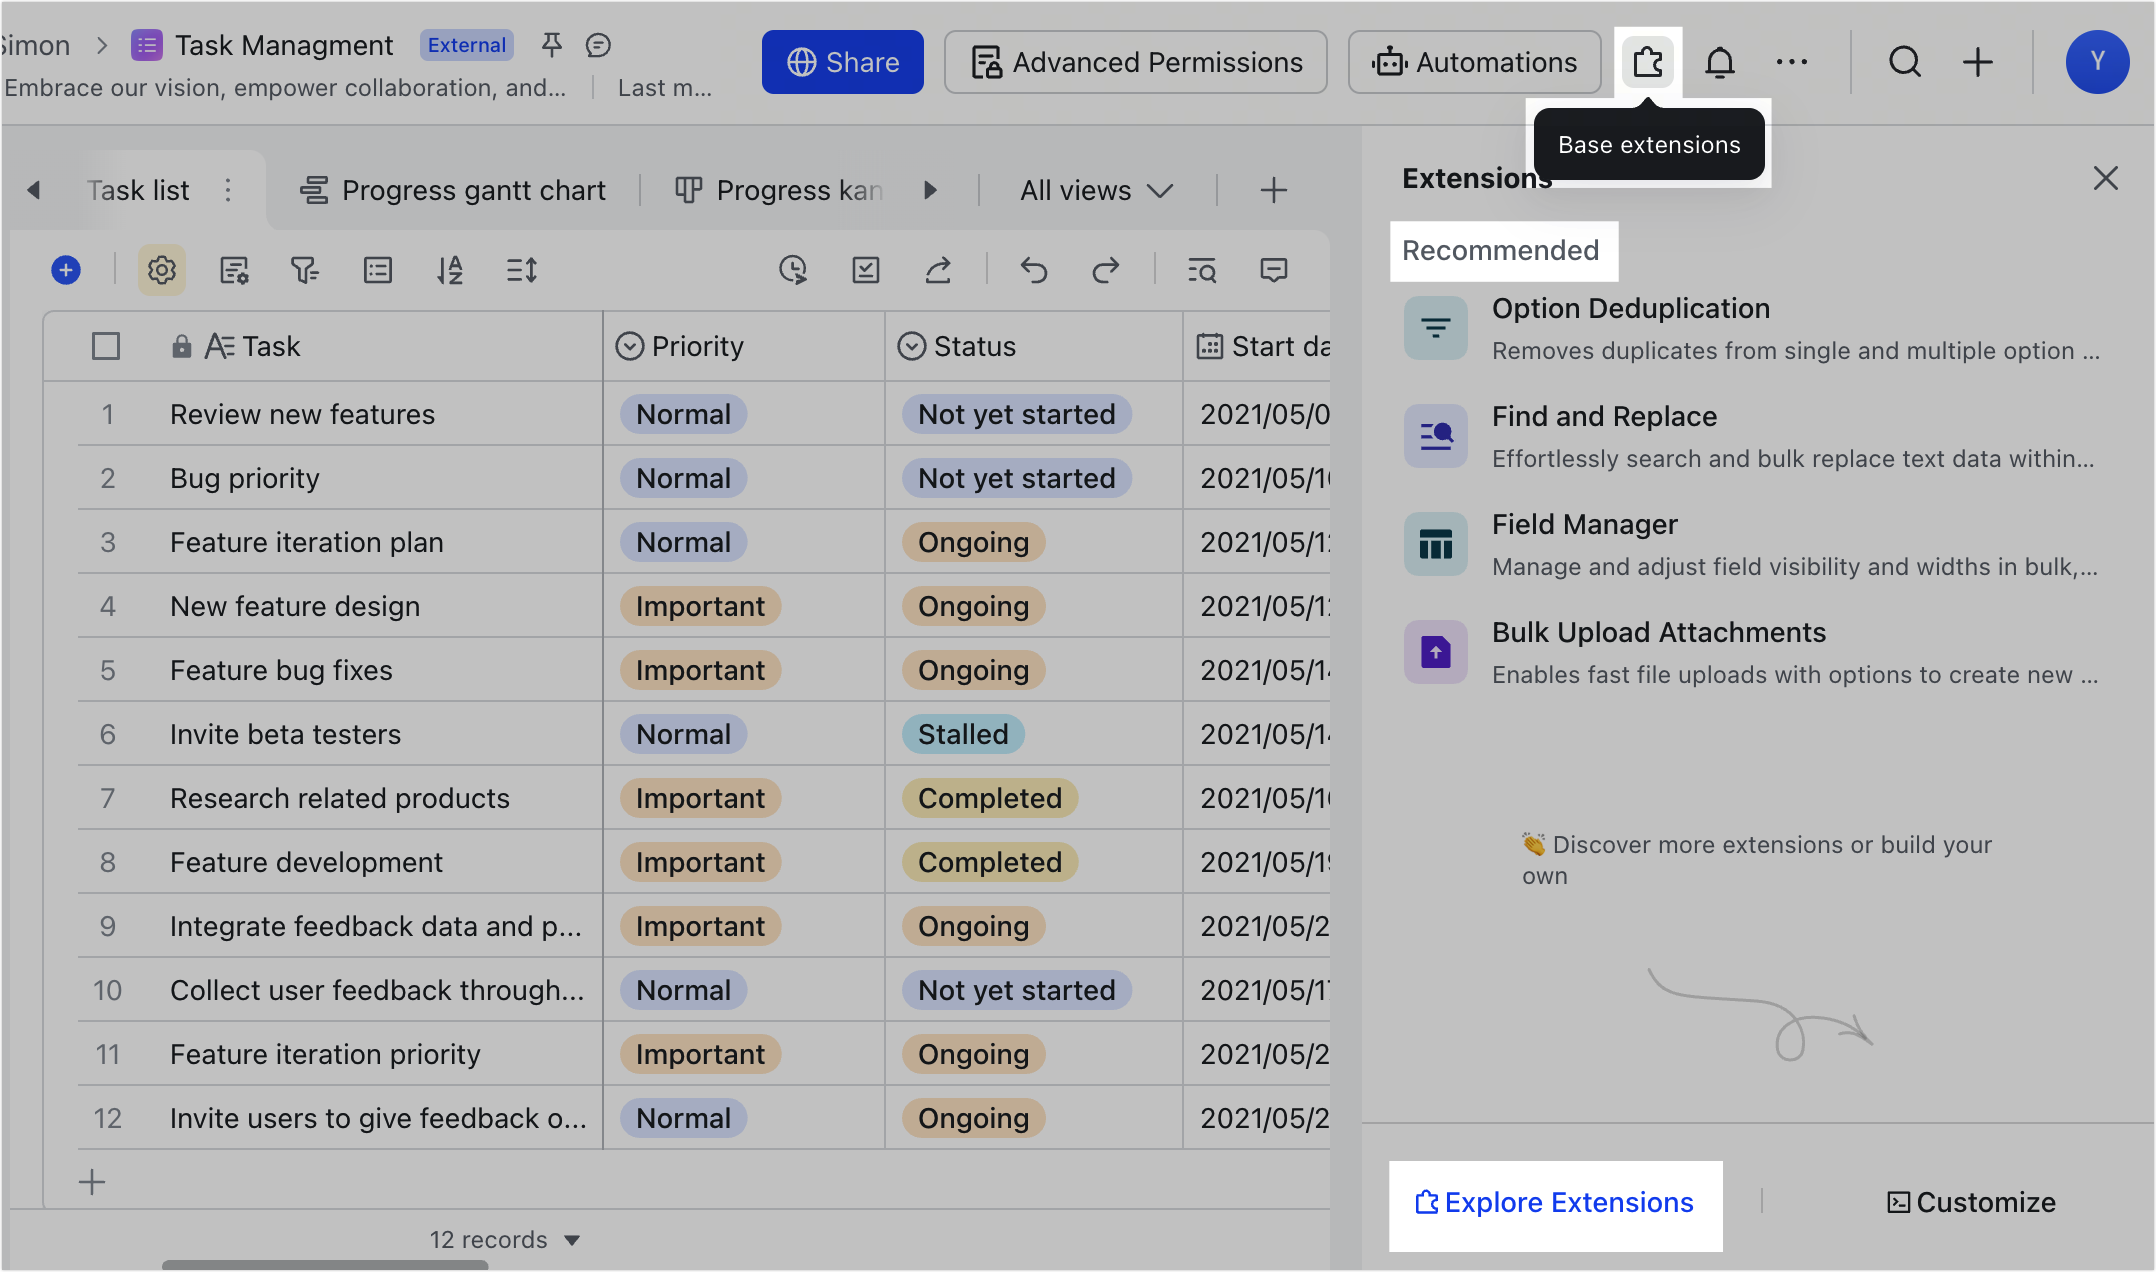Check the select-all checkbox in the Task header
The height and width of the screenshot is (1272, 2156).
coord(106,346)
